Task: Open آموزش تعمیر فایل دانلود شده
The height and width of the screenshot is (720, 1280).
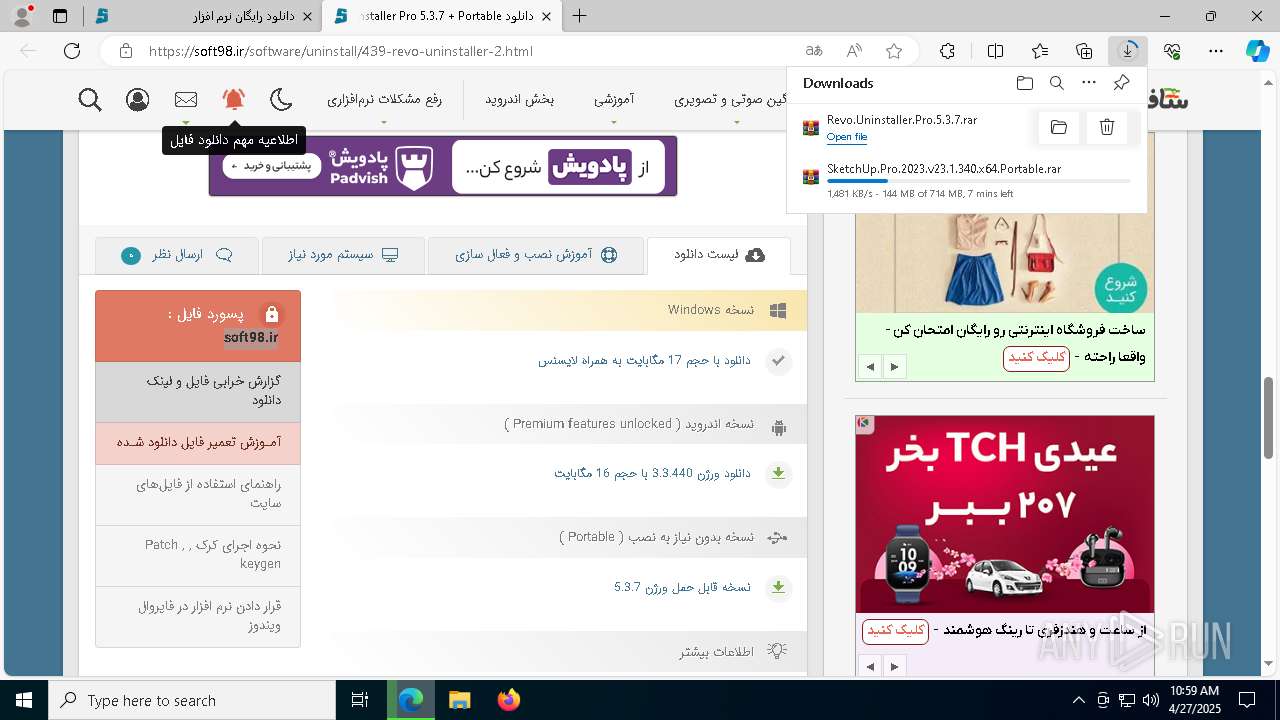Action: [x=198, y=443]
